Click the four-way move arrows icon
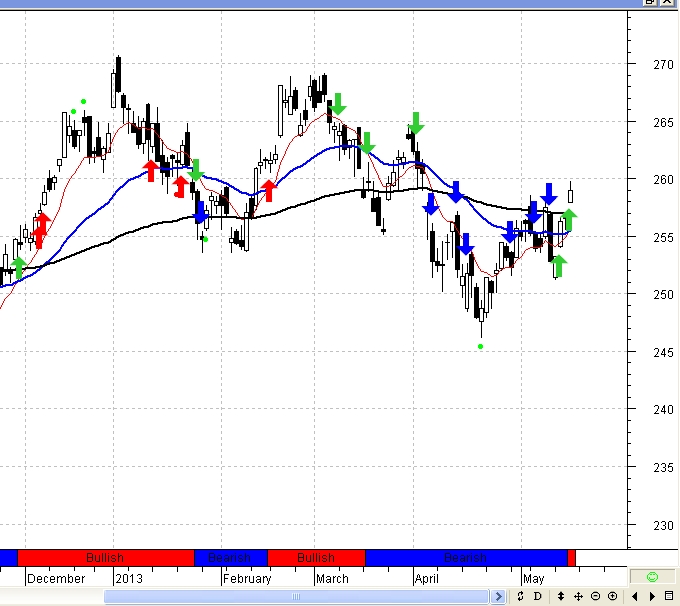The height and width of the screenshot is (606, 680). click(578, 597)
